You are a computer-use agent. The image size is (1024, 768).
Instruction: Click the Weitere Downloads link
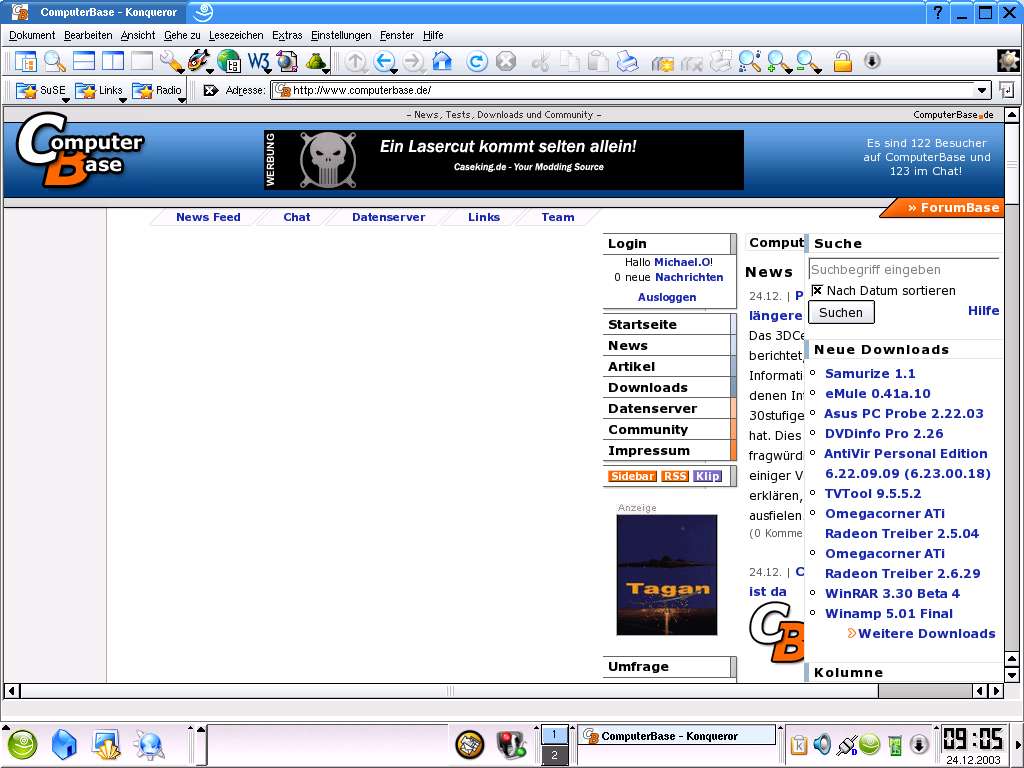coord(927,633)
